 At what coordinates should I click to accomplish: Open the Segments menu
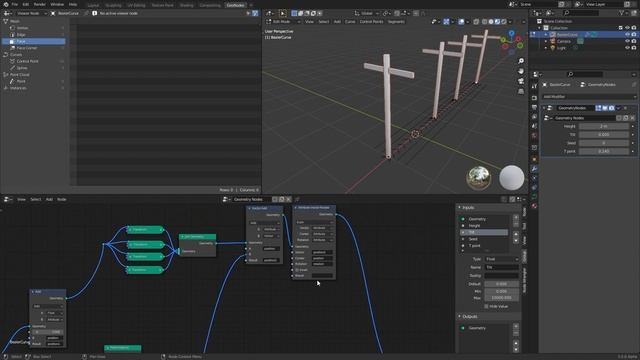click(396, 22)
